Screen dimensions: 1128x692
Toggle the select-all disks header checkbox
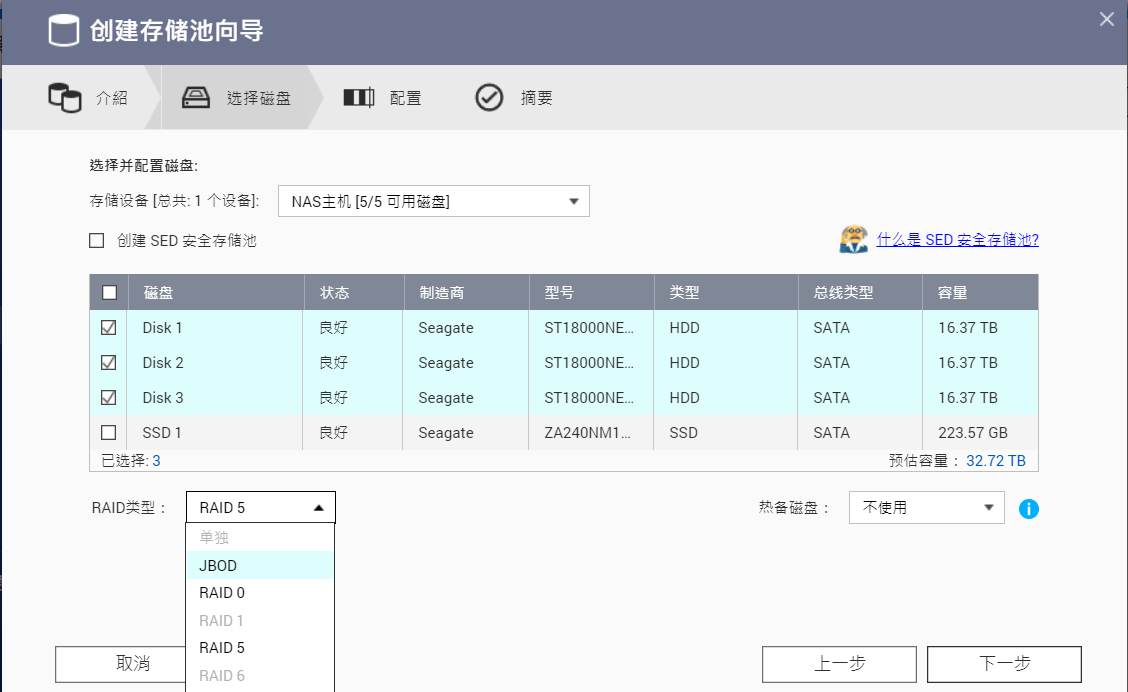click(109, 293)
